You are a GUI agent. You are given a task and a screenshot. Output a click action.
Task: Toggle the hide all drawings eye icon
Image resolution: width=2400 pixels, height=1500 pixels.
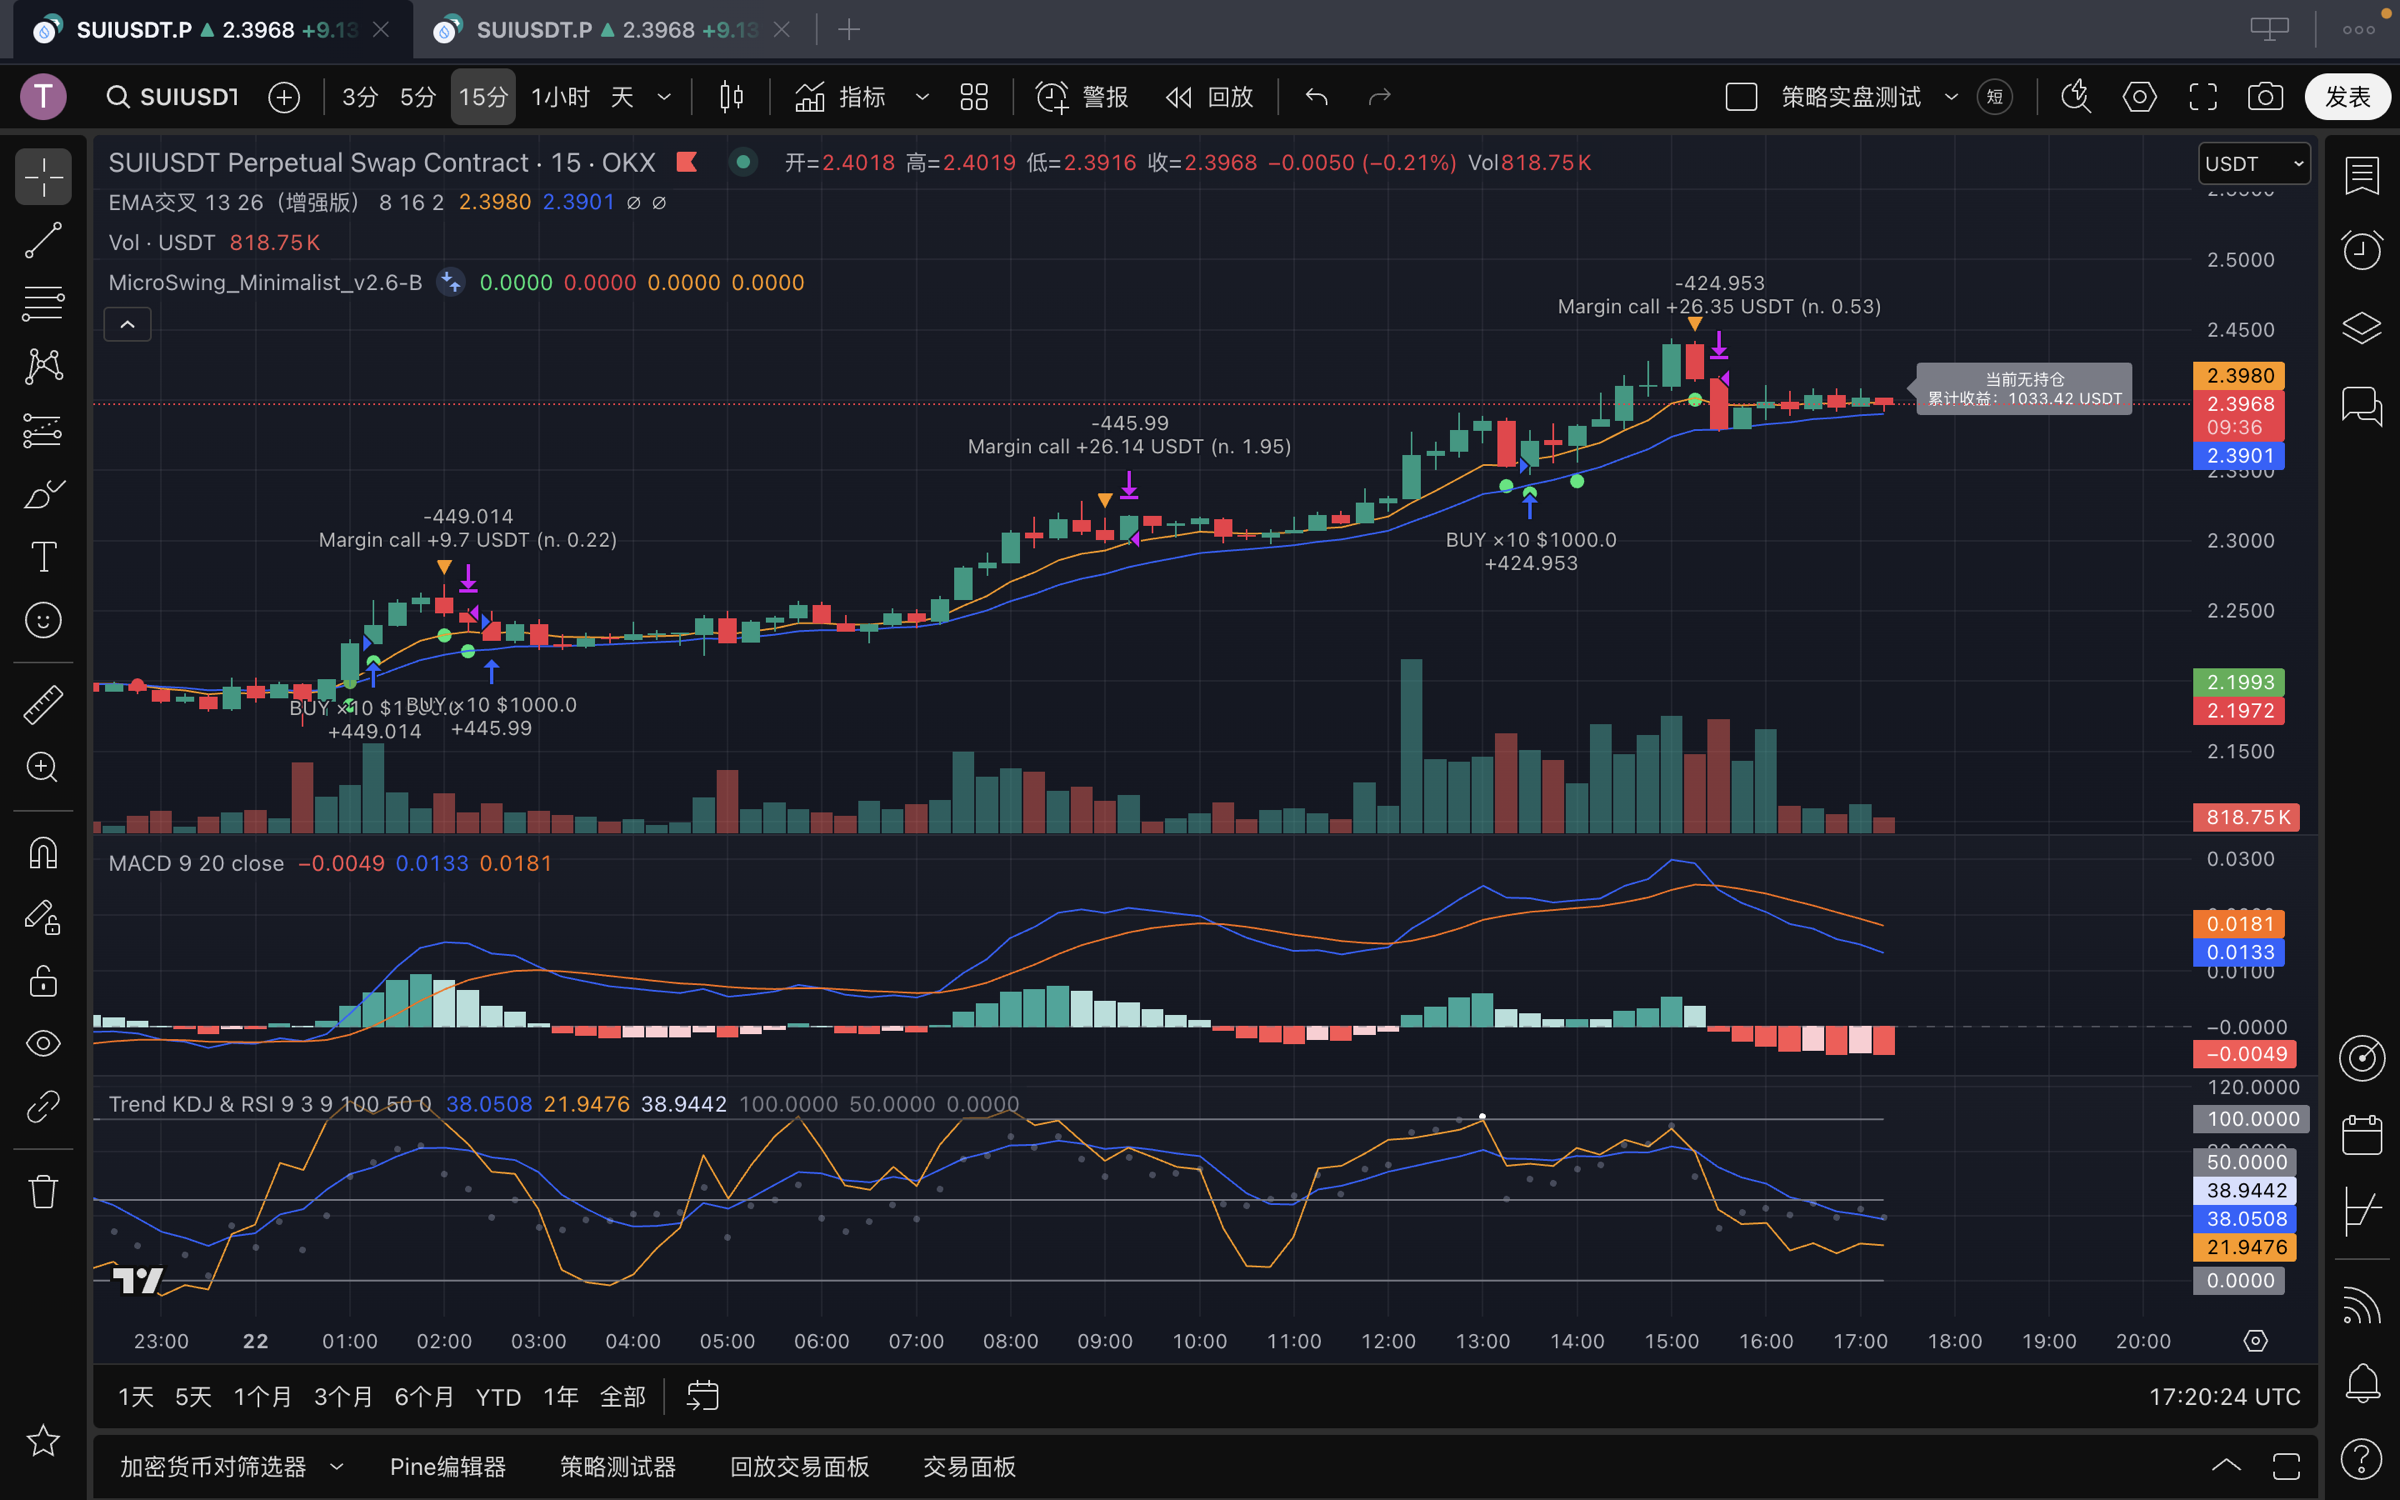click(x=43, y=1043)
